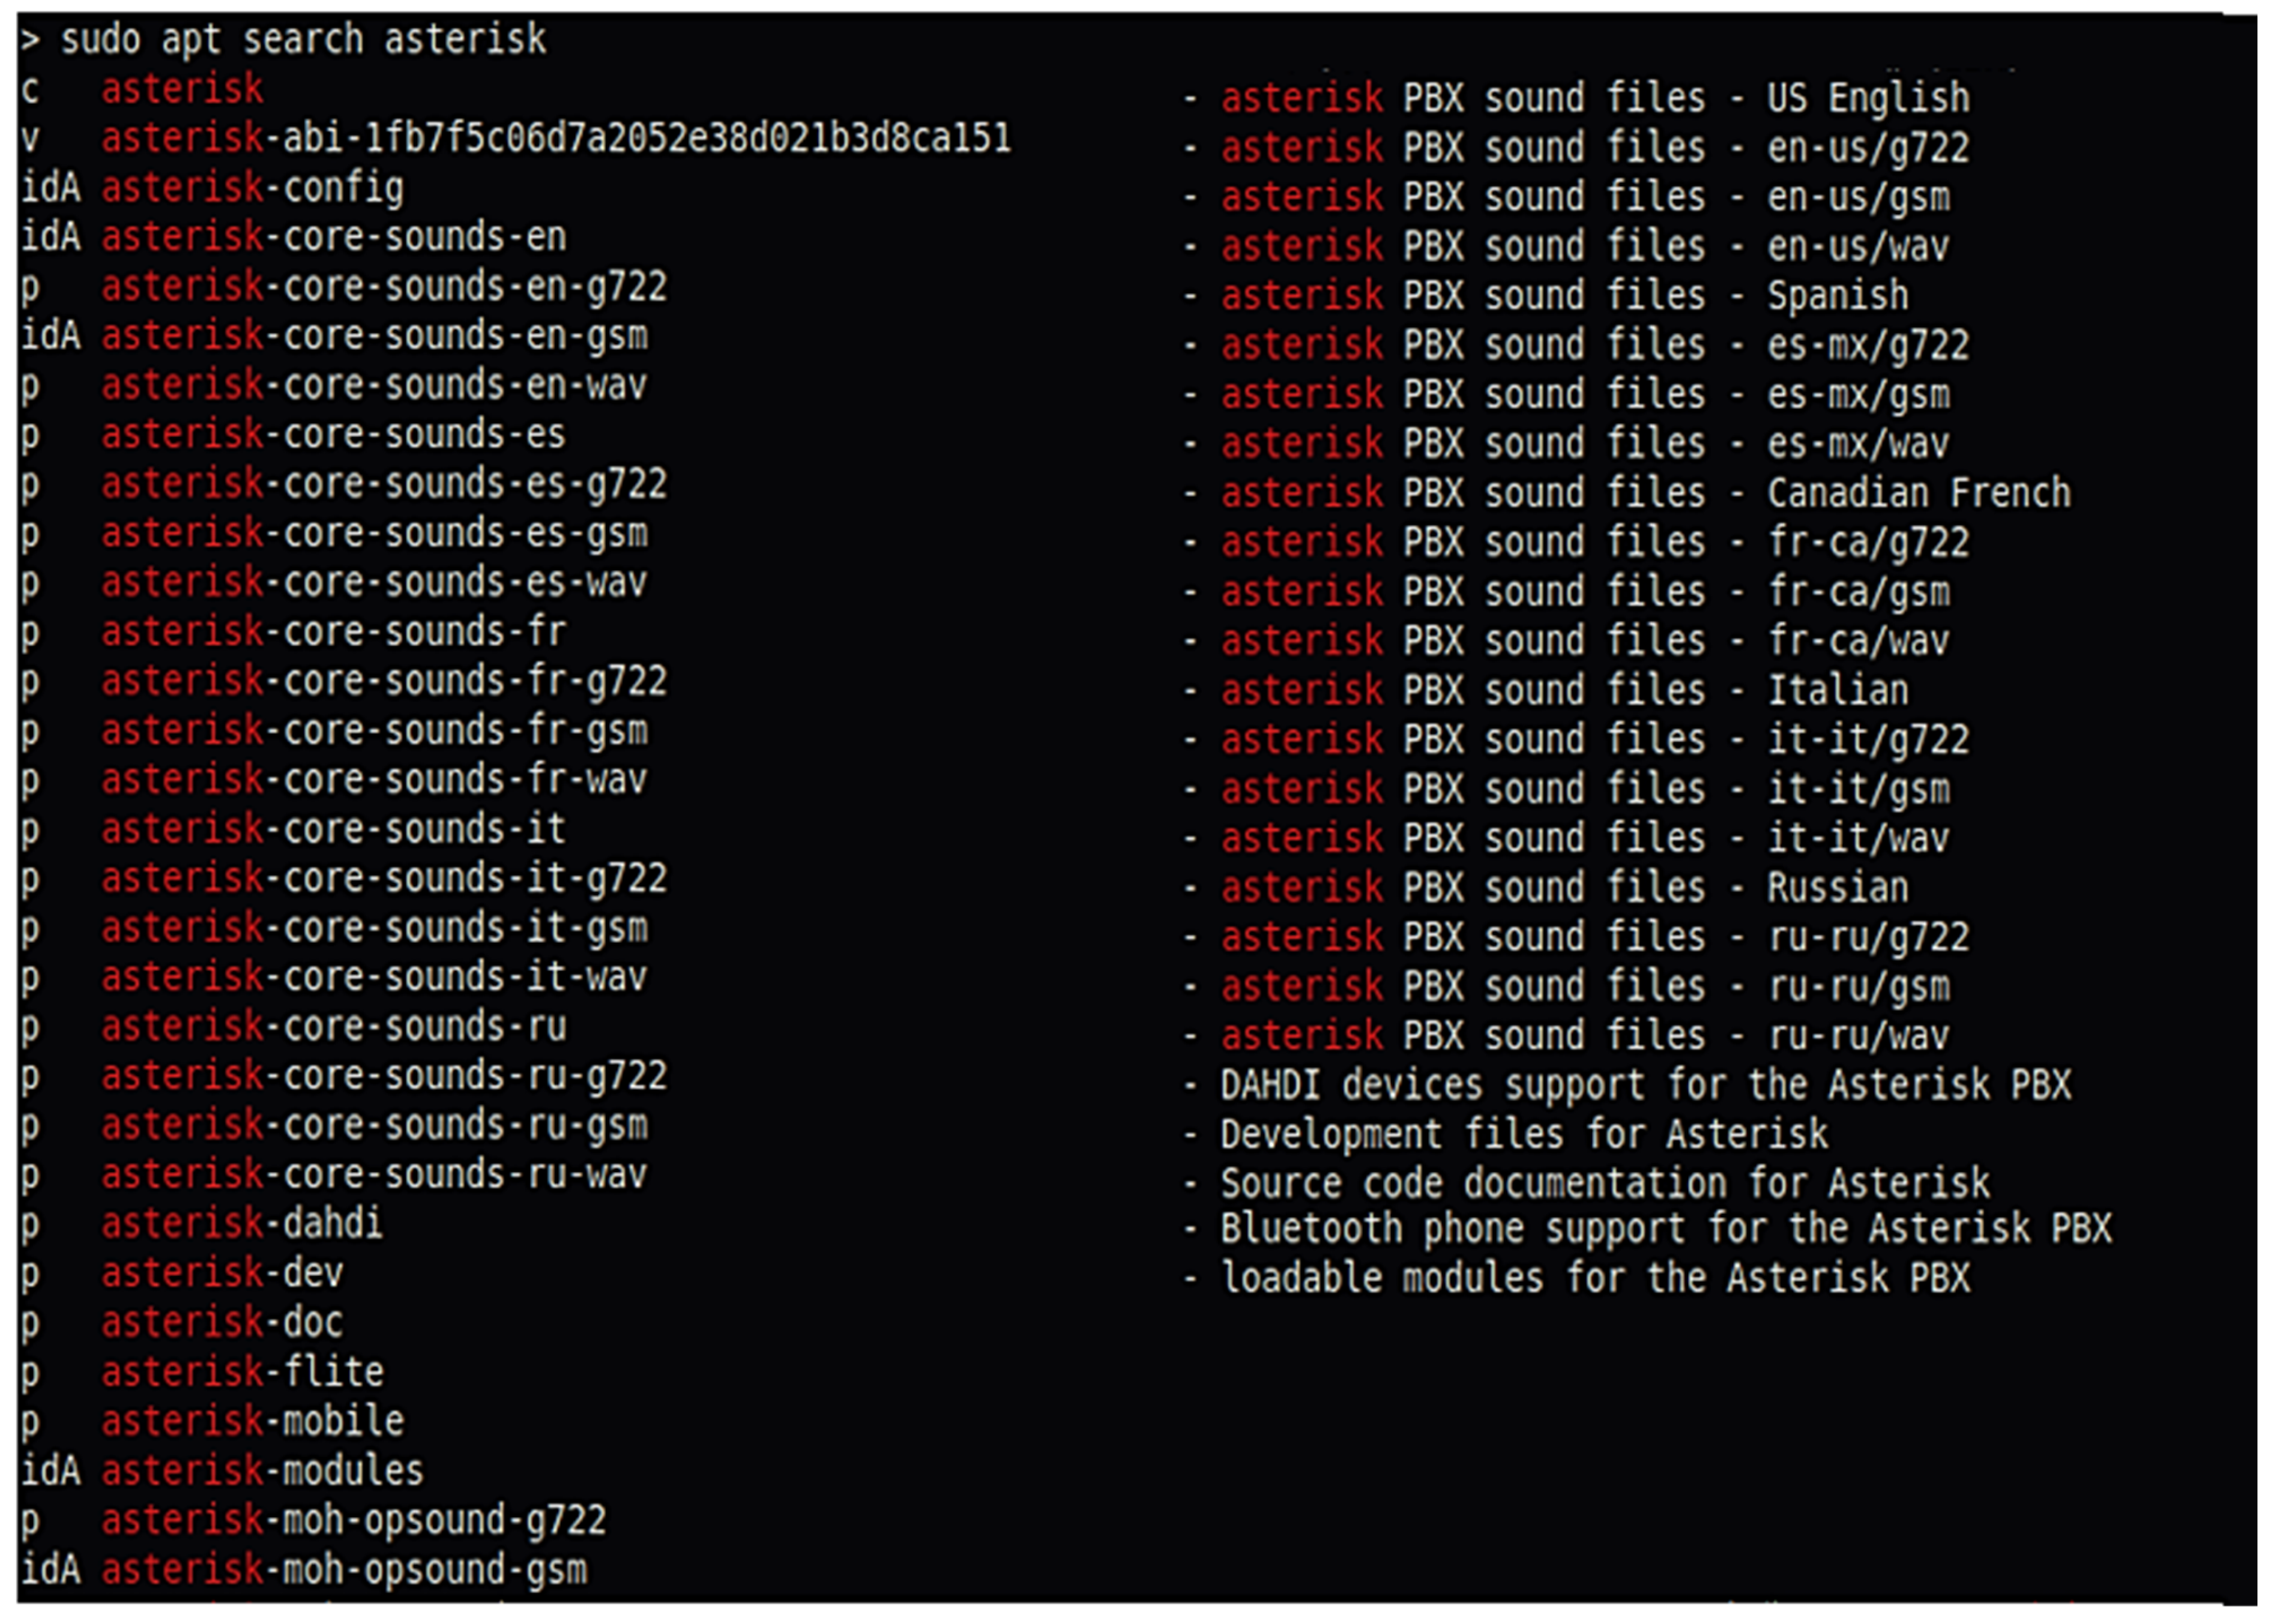Select the asterisk-core-sounds-en-g722 package name
This screenshot has width=2274, height=1624.
[384, 287]
